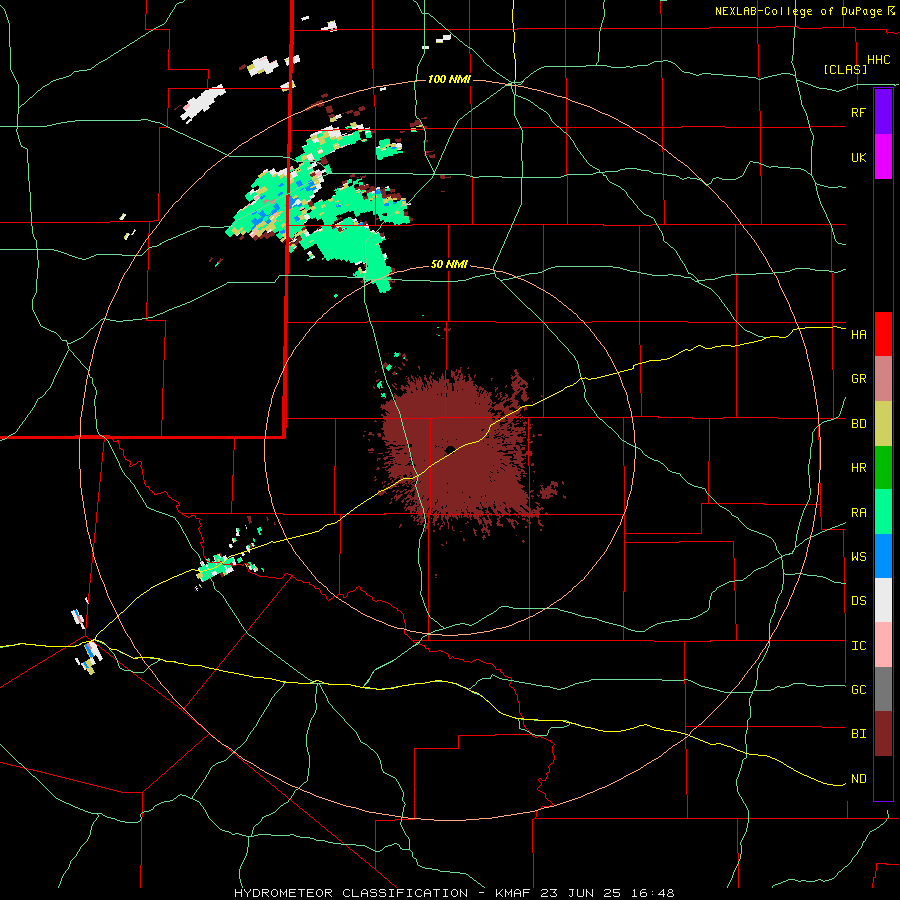Click the WS blue legend swatch
Image resolution: width=900 pixels, height=900 pixels.
pyautogui.click(x=883, y=556)
